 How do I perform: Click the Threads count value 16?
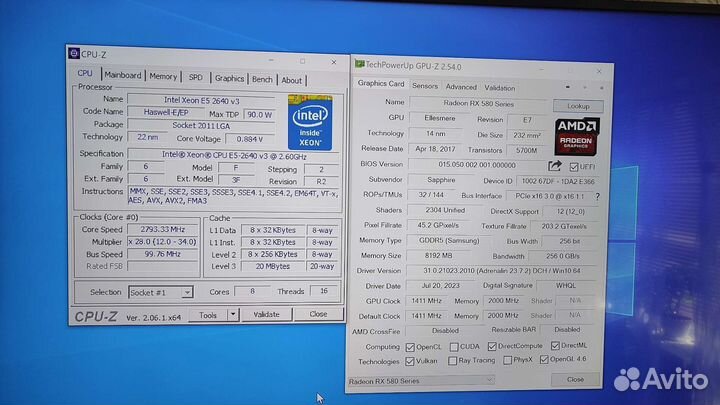[324, 291]
